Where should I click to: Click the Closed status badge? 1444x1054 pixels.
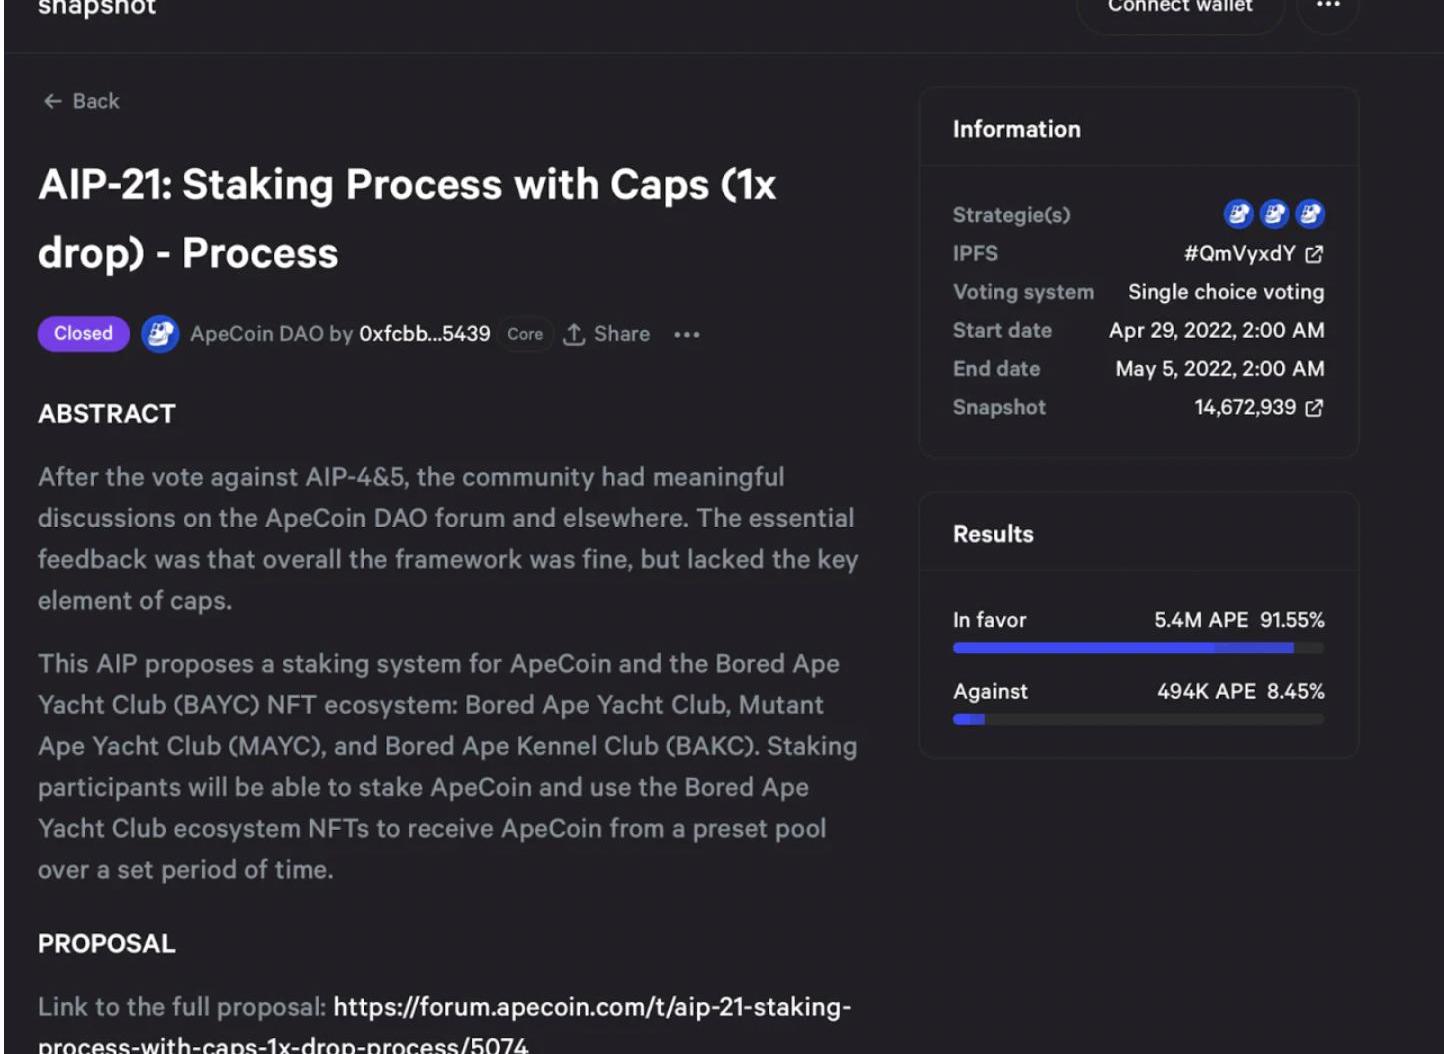tap(84, 334)
